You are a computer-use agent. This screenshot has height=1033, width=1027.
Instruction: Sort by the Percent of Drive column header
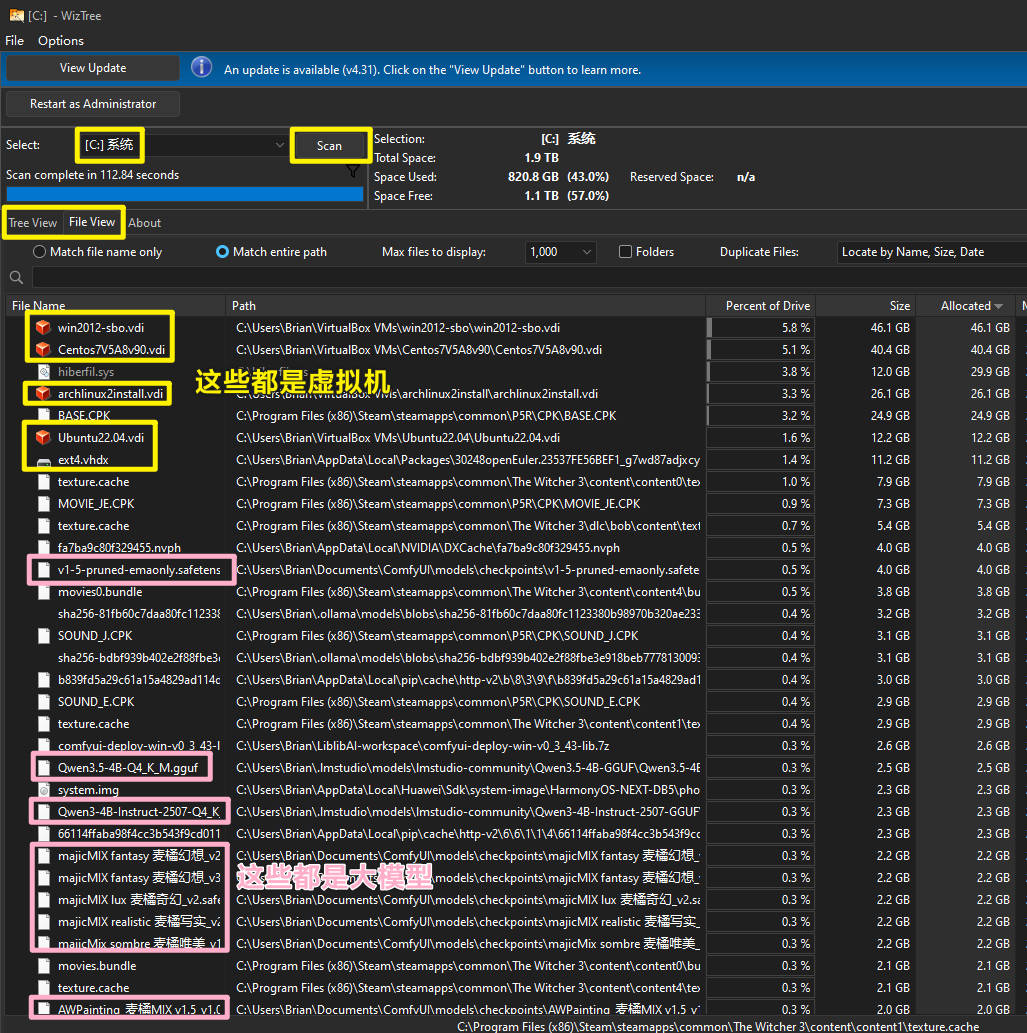(760, 306)
